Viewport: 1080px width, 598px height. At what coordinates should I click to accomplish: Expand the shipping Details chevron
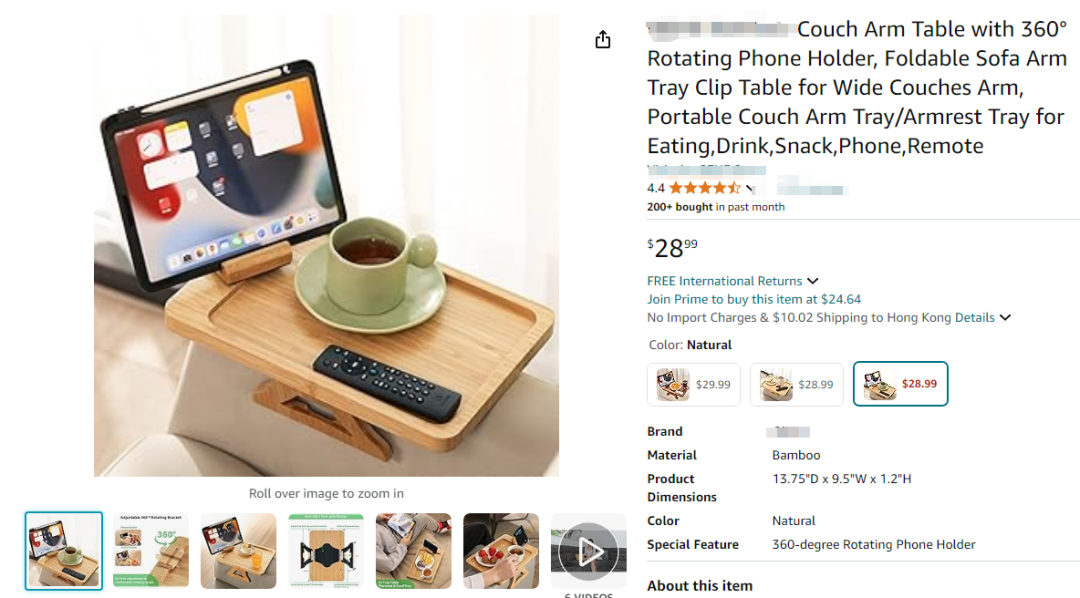pyautogui.click(x=1006, y=318)
